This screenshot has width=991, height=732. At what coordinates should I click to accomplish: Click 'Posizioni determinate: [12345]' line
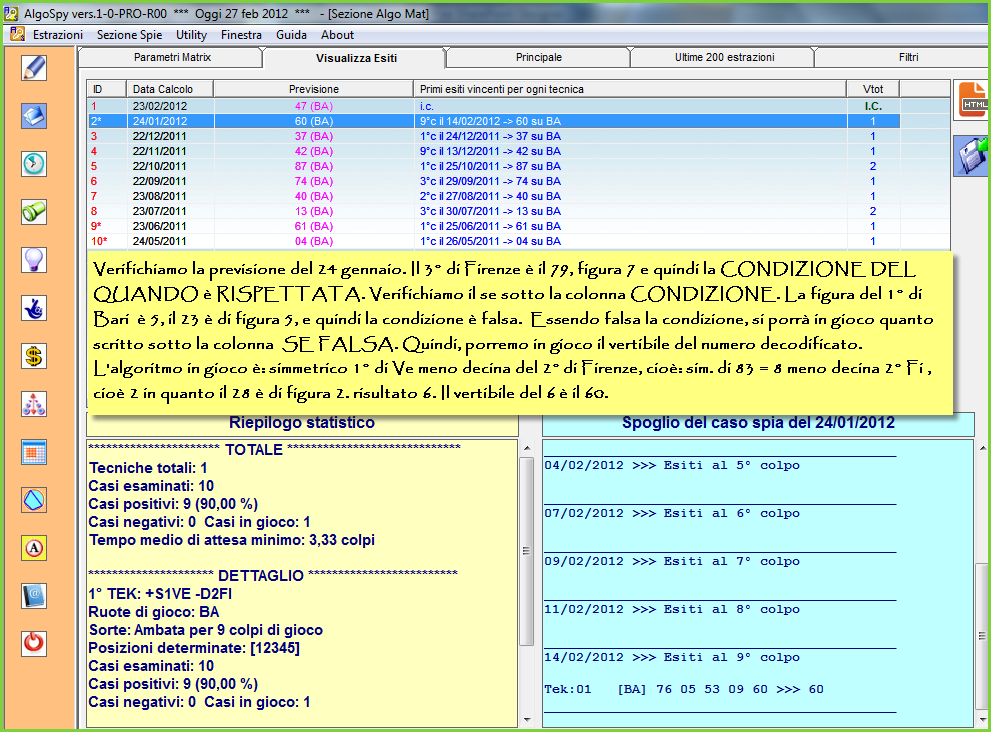click(x=194, y=649)
